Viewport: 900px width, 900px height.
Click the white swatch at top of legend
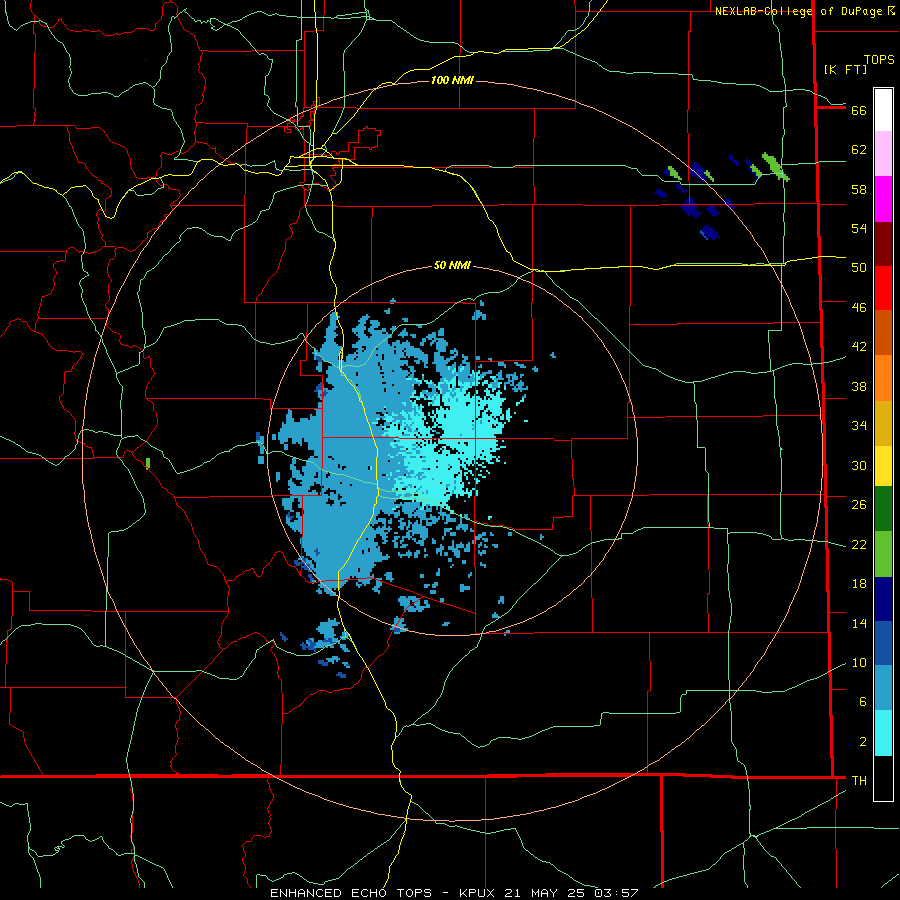pyautogui.click(x=883, y=110)
